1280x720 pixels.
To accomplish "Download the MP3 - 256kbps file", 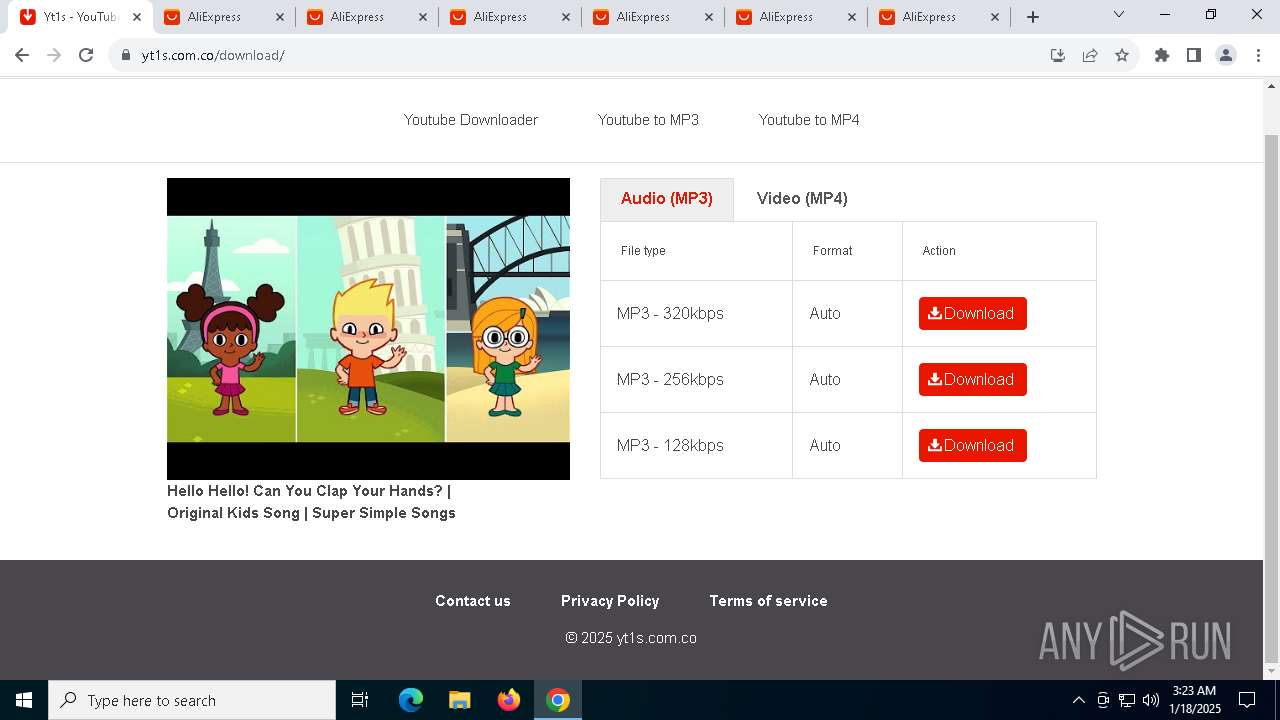I will 973,379.
